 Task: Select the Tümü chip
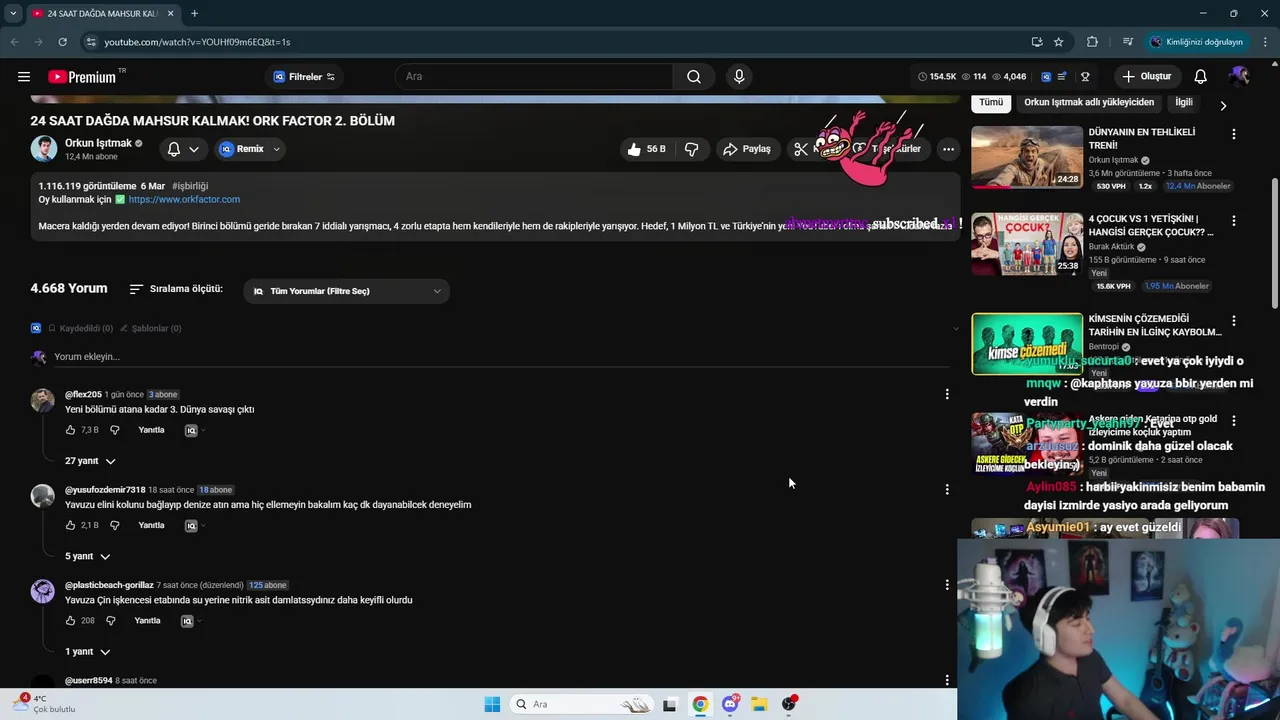[x=991, y=102]
